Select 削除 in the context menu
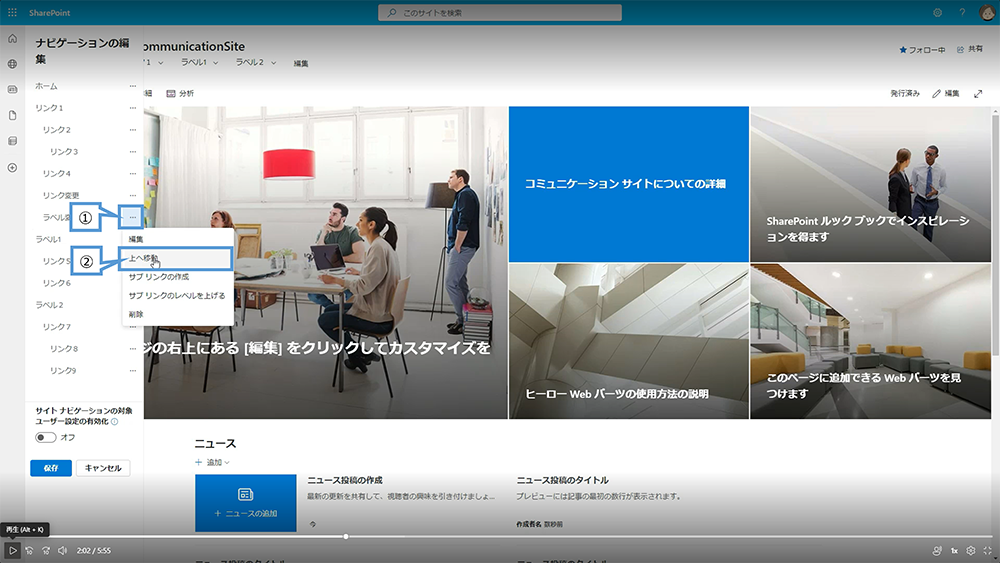Screen dimensions: 1000x563 [177, 314]
